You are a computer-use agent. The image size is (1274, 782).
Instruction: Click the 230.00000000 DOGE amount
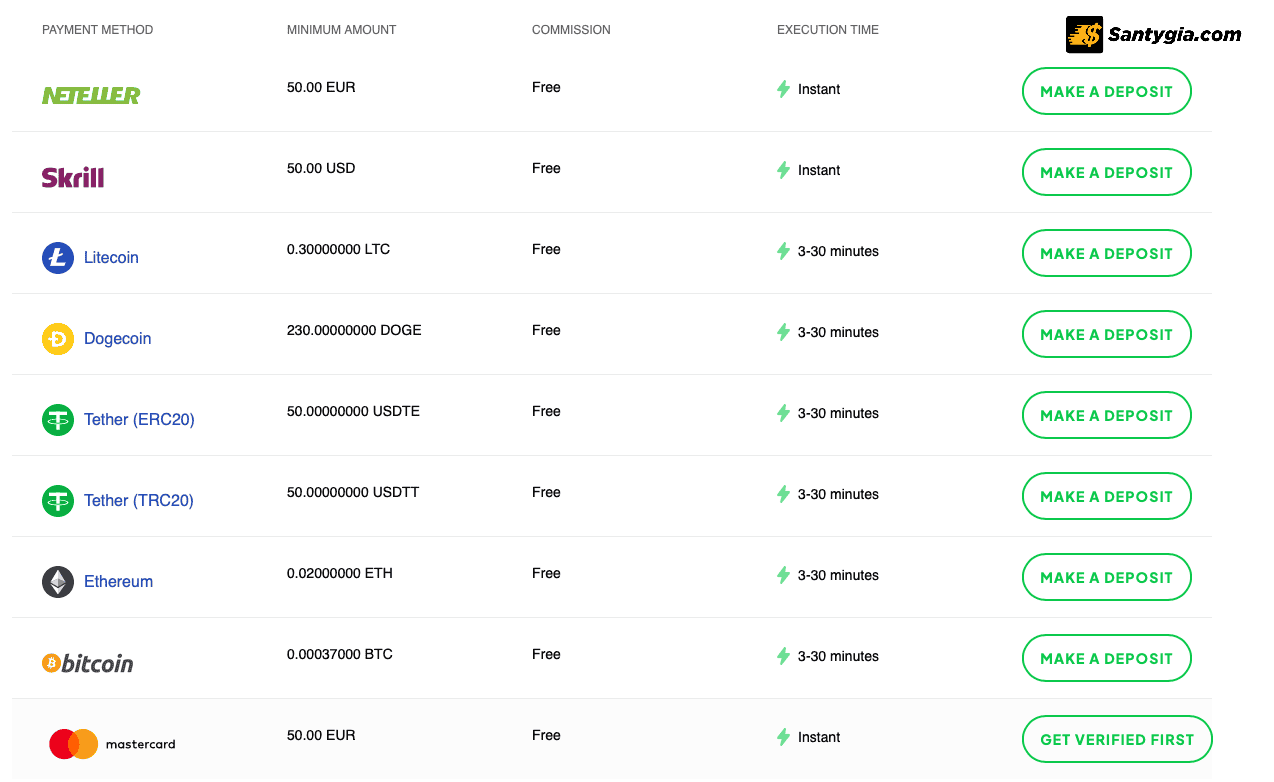pyautogui.click(x=354, y=330)
